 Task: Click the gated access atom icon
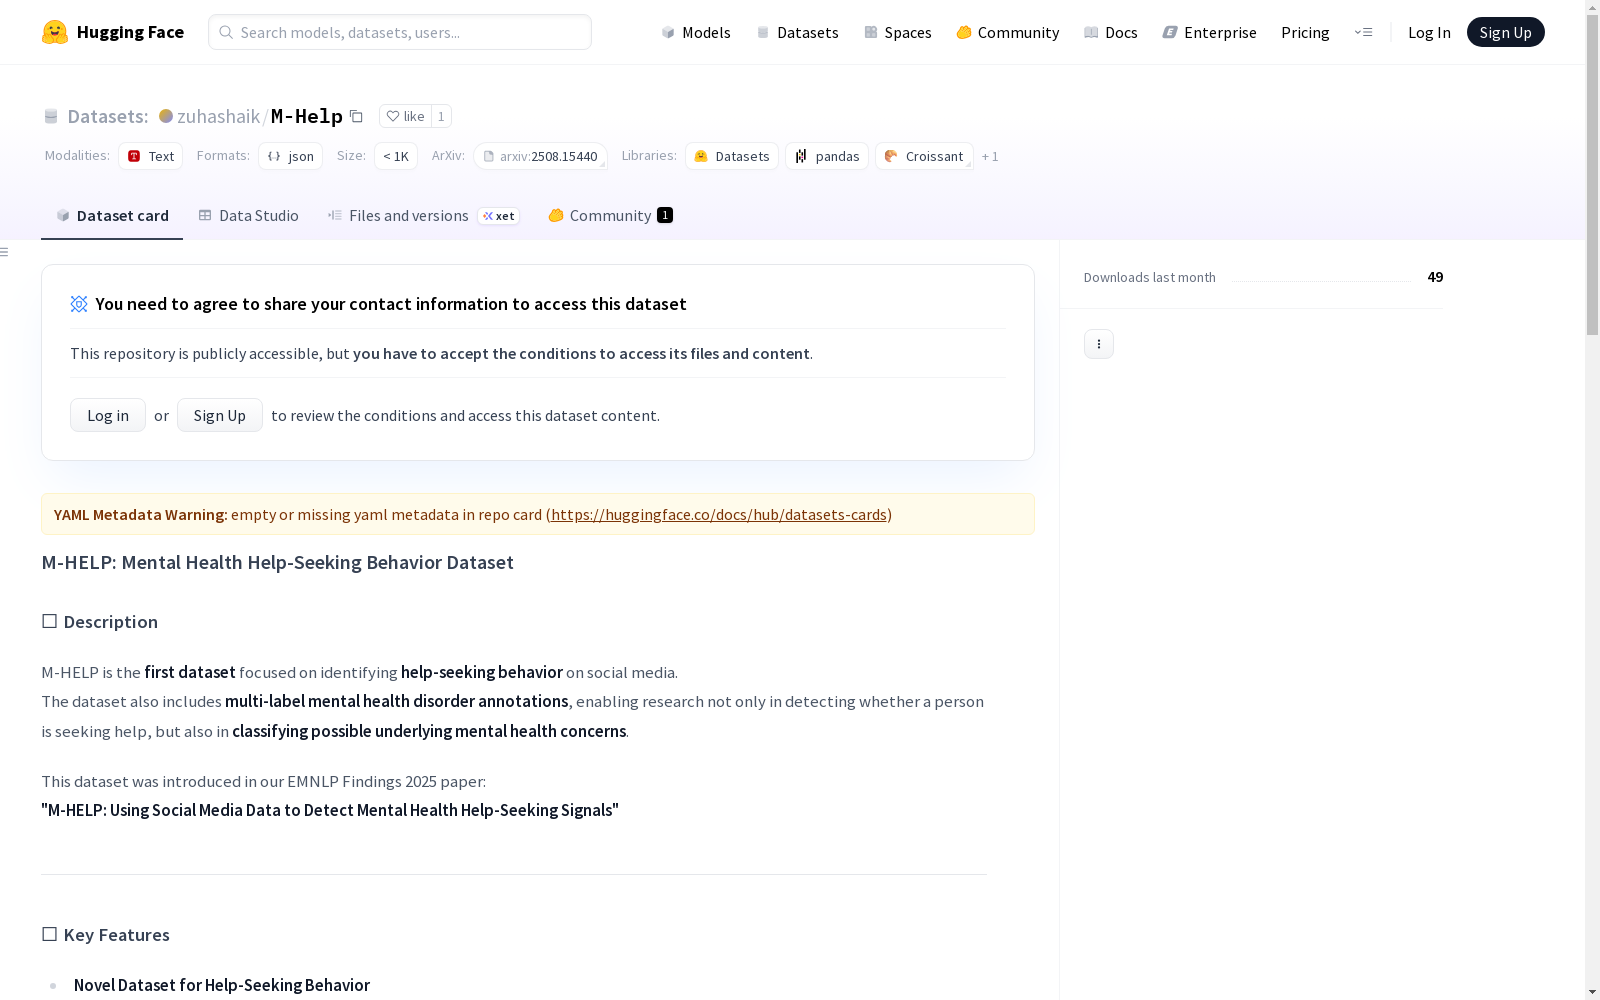coord(79,304)
